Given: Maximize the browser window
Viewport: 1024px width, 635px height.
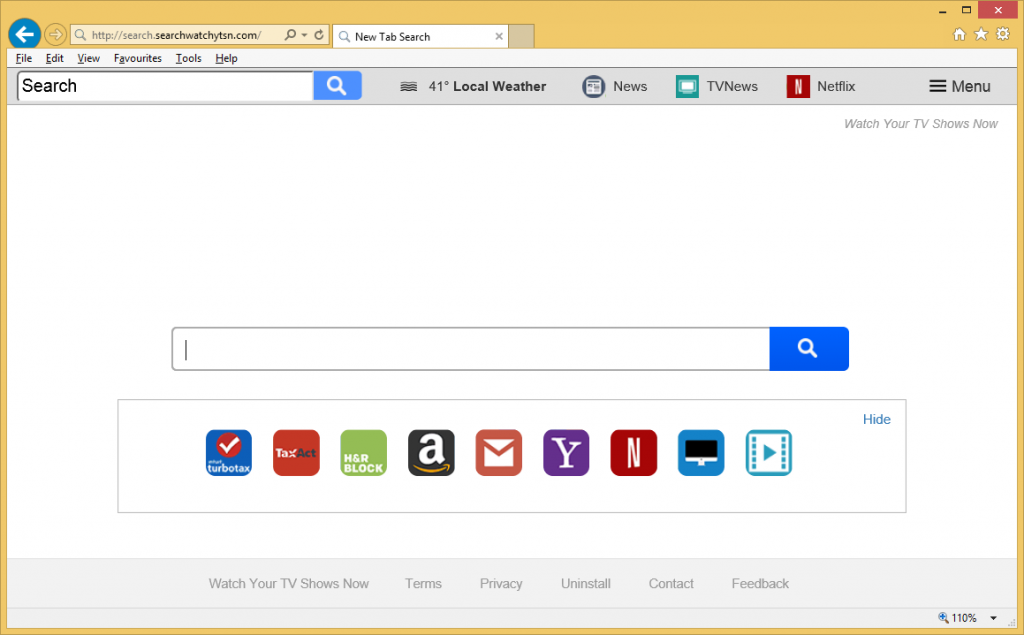Looking at the screenshot, I should click(967, 10).
